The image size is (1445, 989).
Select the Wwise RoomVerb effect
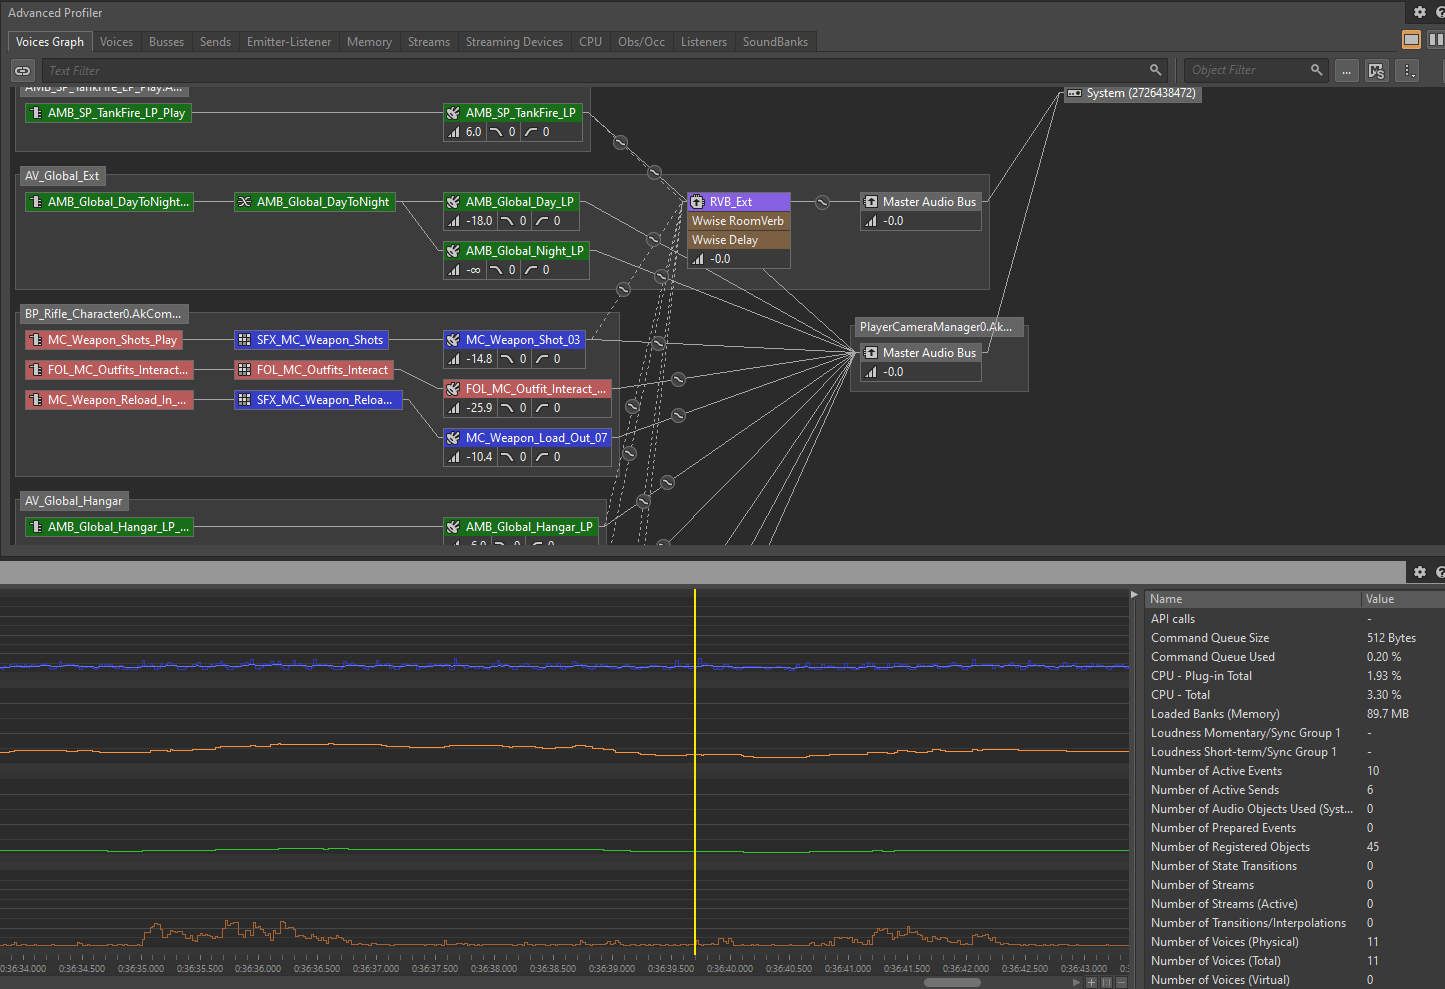click(x=738, y=221)
